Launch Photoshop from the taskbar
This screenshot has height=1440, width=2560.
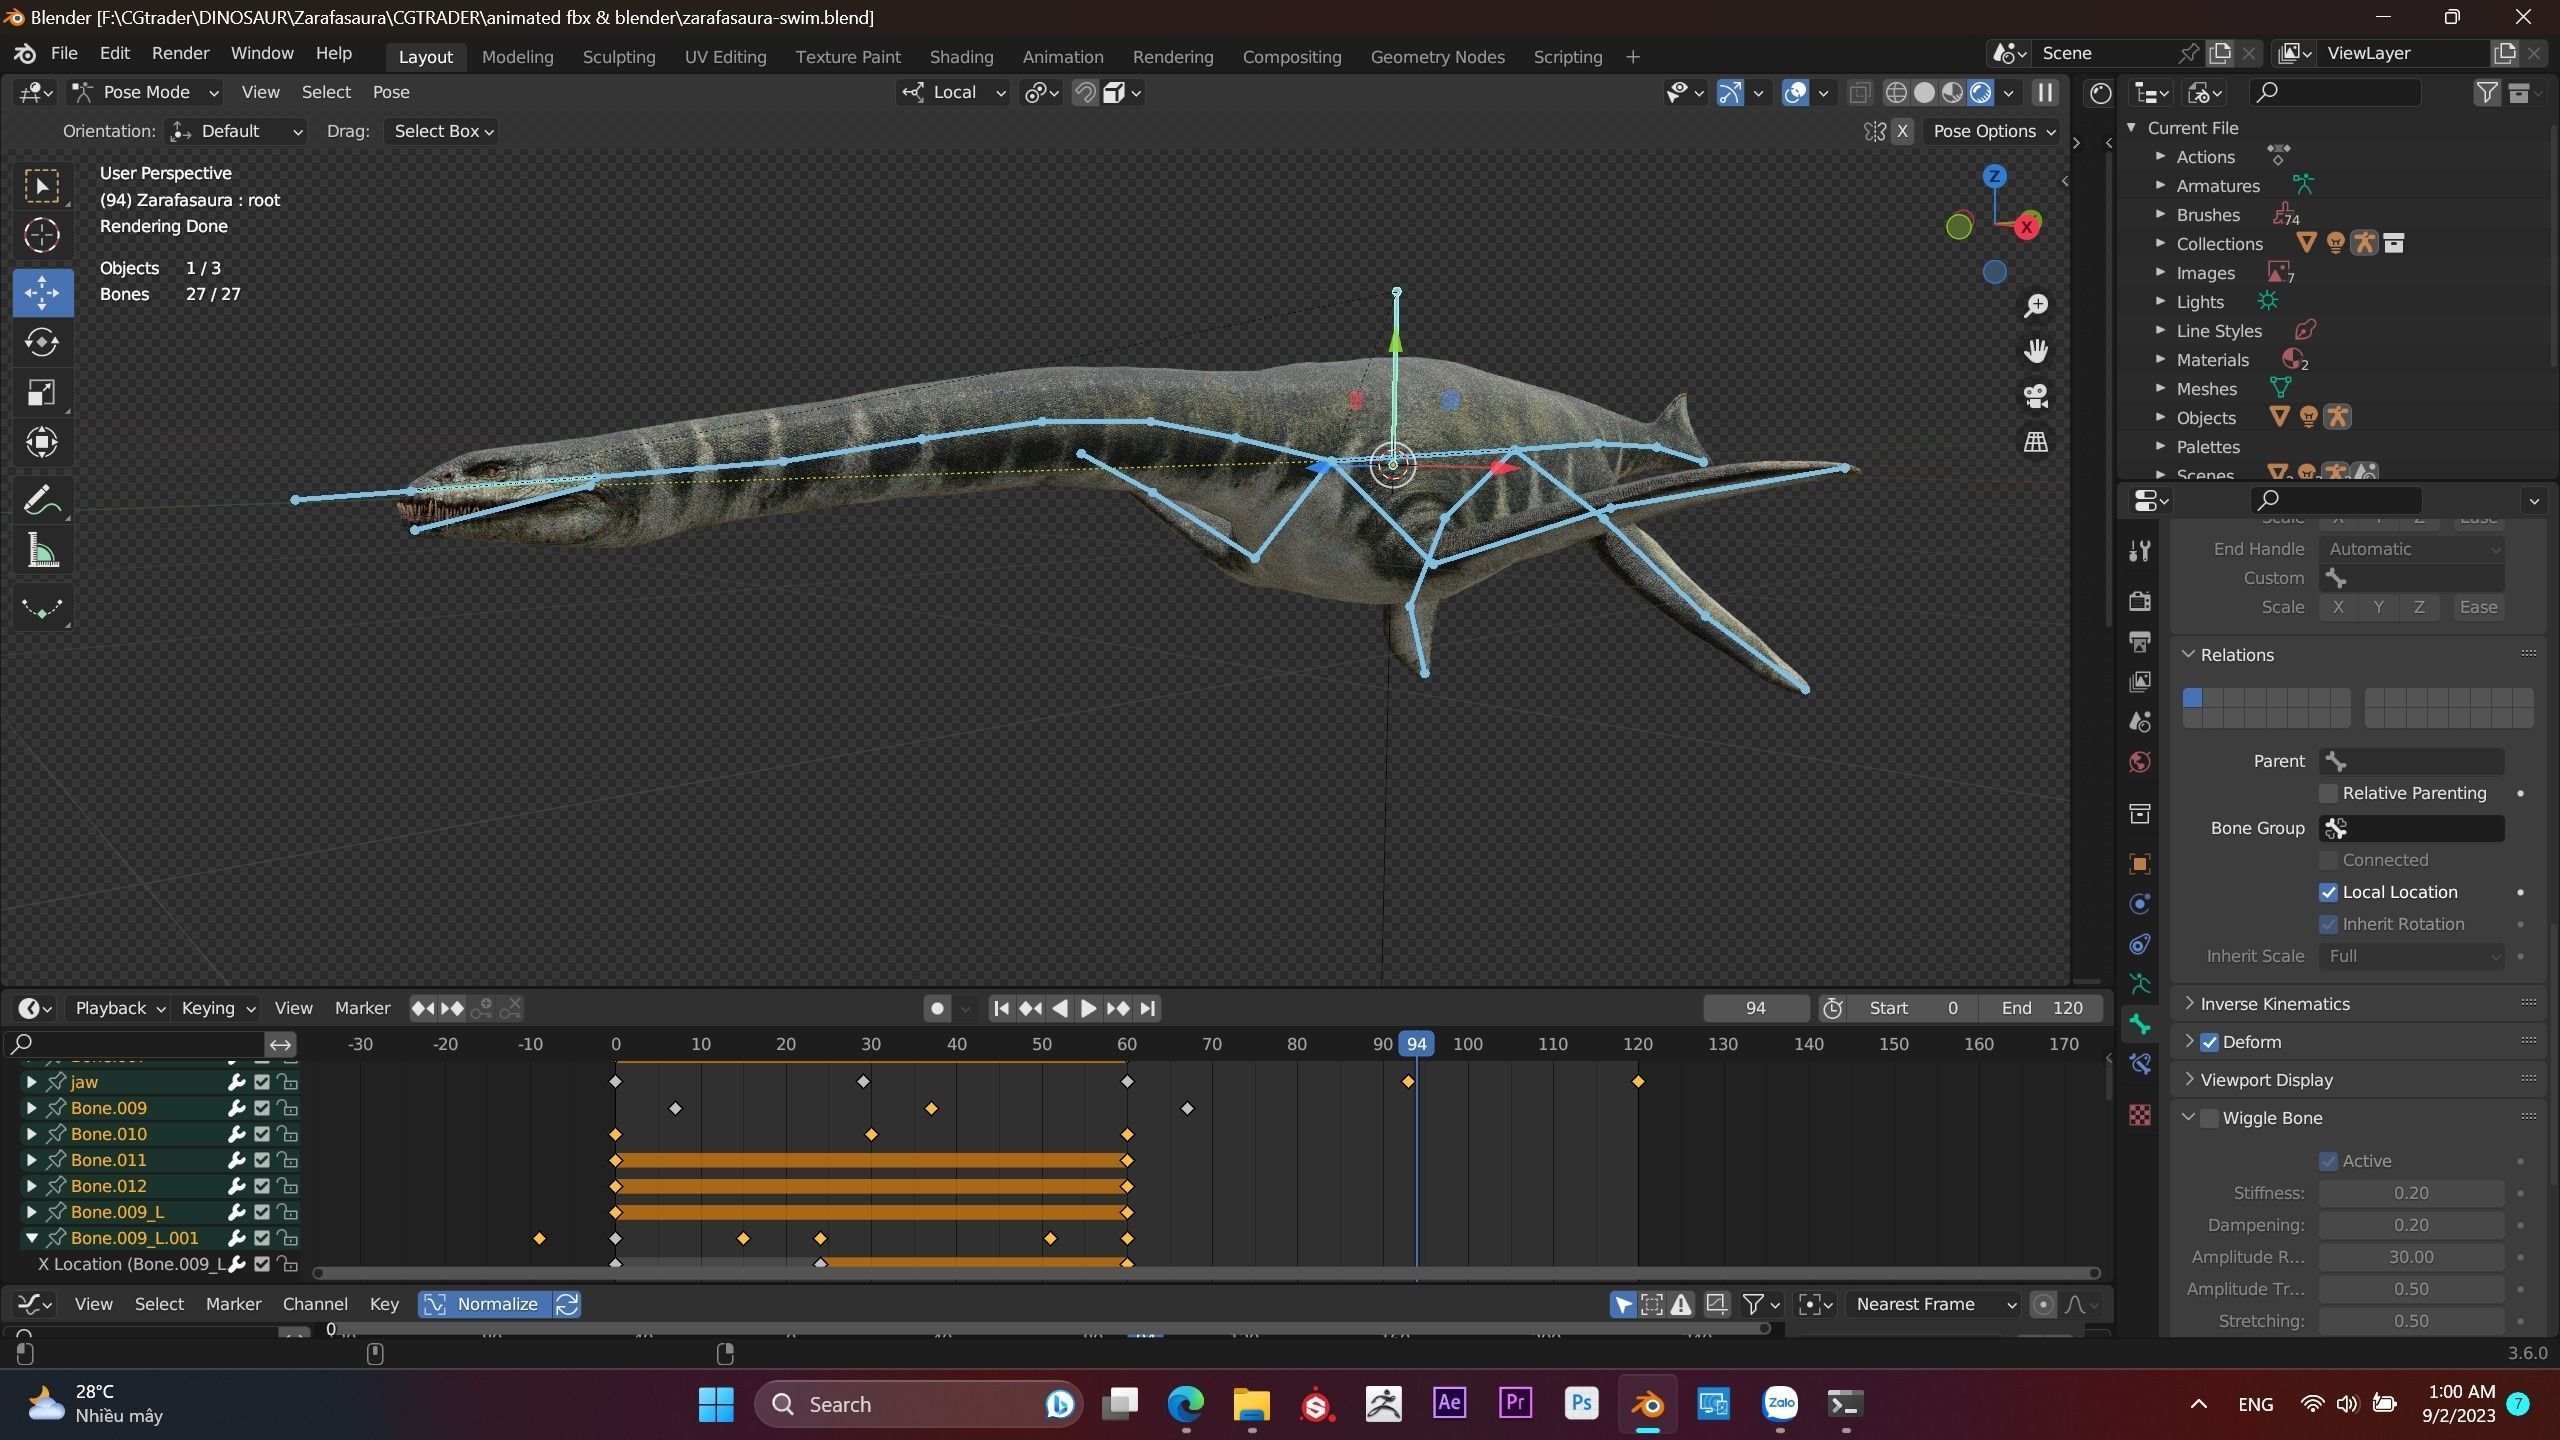[x=1581, y=1404]
